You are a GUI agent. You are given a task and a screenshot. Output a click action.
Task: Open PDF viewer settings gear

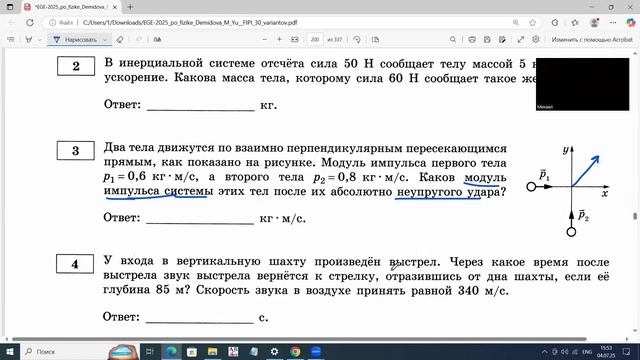536,40
